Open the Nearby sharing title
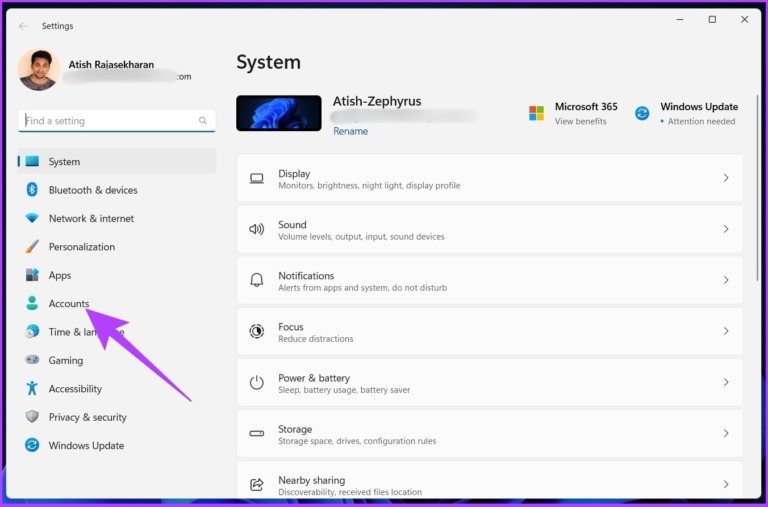 coord(312,480)
